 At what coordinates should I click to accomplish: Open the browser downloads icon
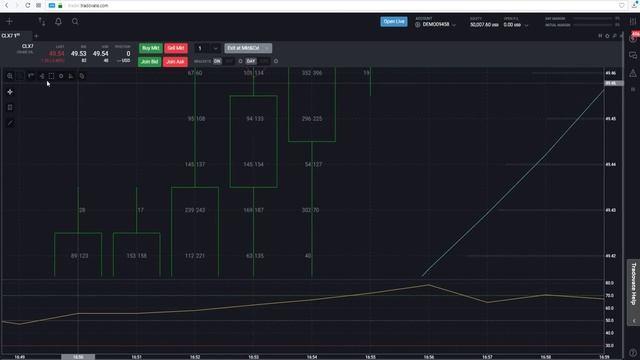[635, 5]
